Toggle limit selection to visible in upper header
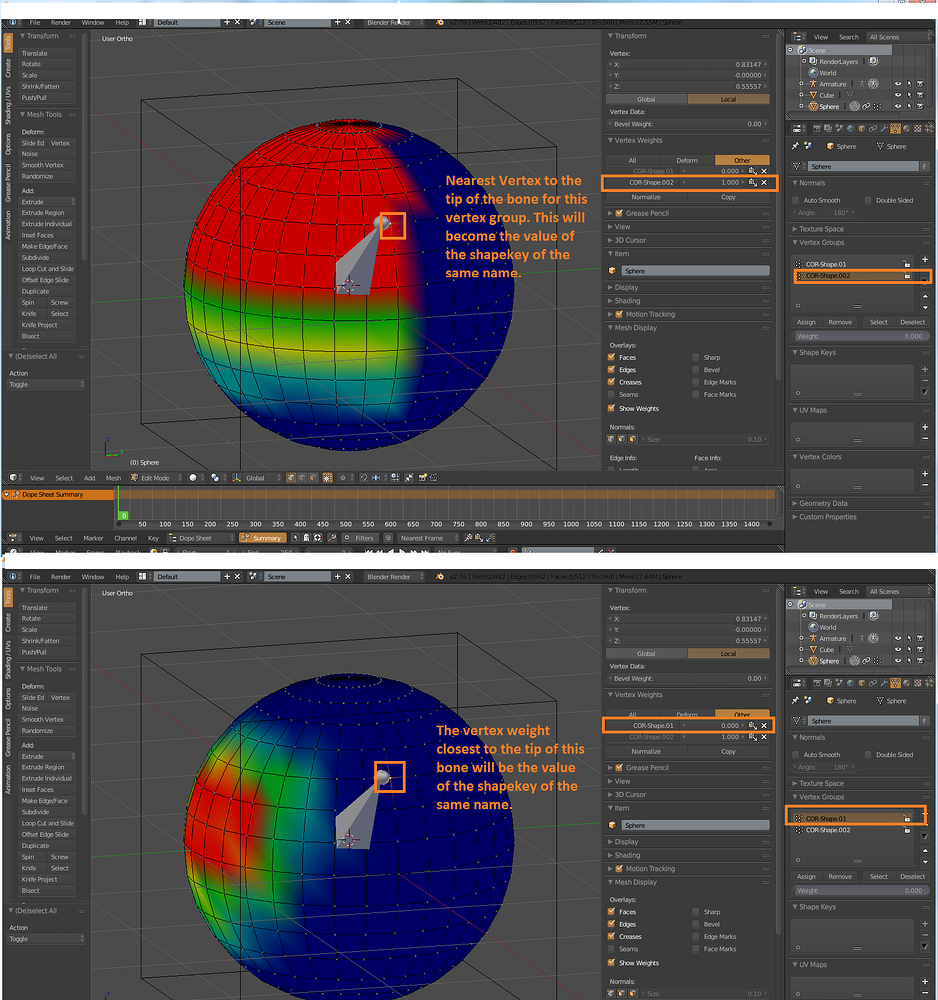 tap(327, 478)
